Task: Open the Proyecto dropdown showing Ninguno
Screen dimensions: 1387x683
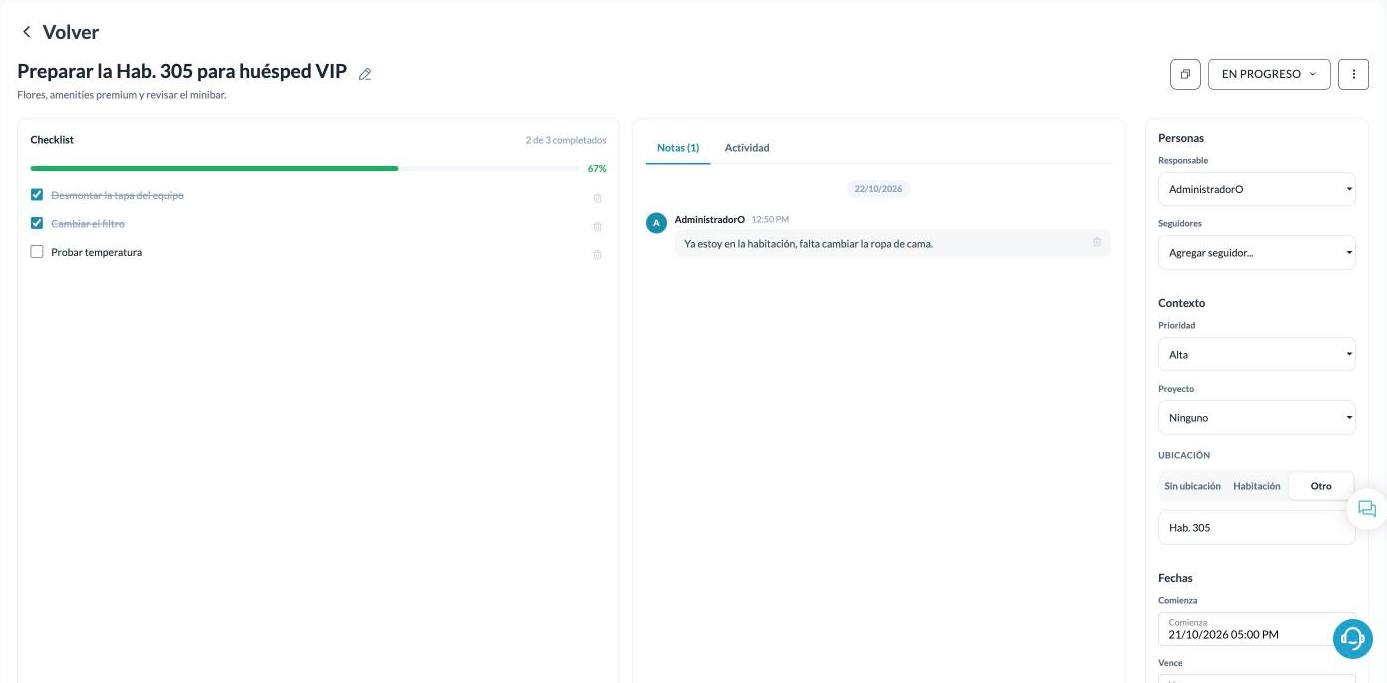Action: [x=1256, y=418]
